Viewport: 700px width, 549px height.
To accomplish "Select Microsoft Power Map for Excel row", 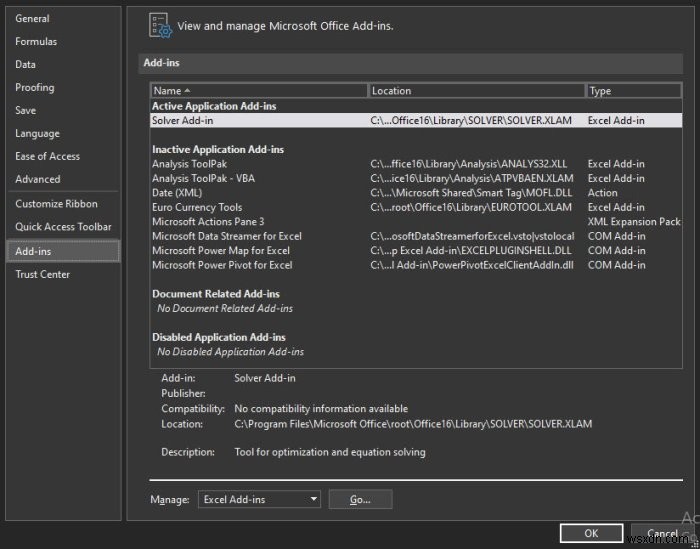I will click(416, 250).
